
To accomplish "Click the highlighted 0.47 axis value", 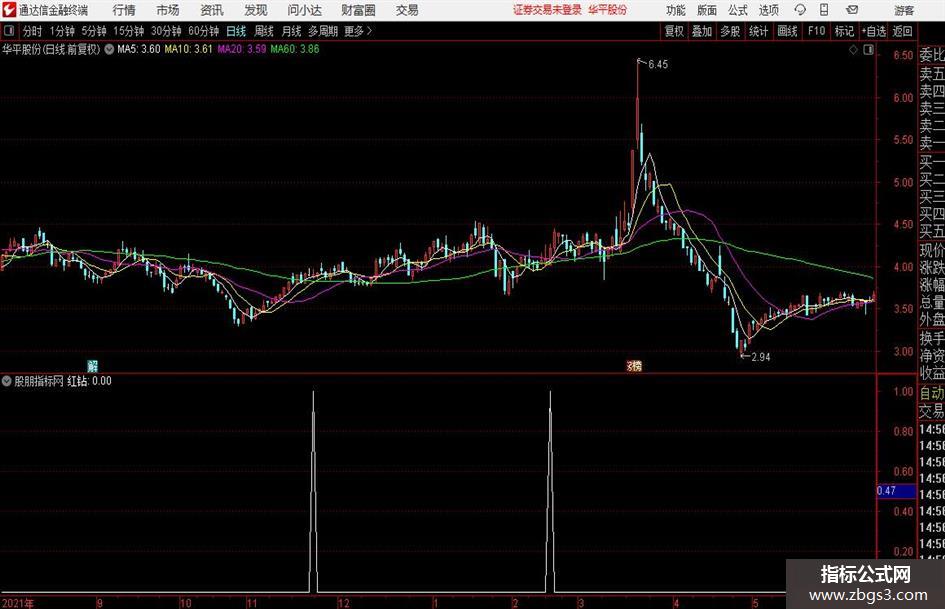I will pyautogui.click(x=896, y=491).
